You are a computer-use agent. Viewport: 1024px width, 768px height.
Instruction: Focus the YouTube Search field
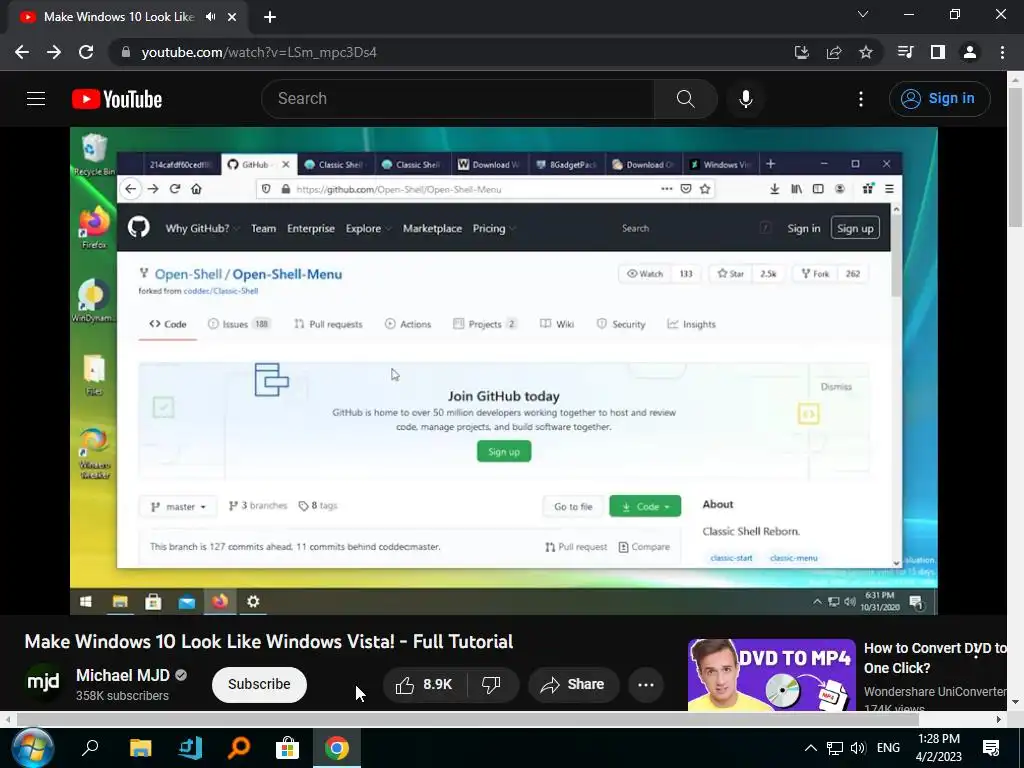tap(458, 99)
